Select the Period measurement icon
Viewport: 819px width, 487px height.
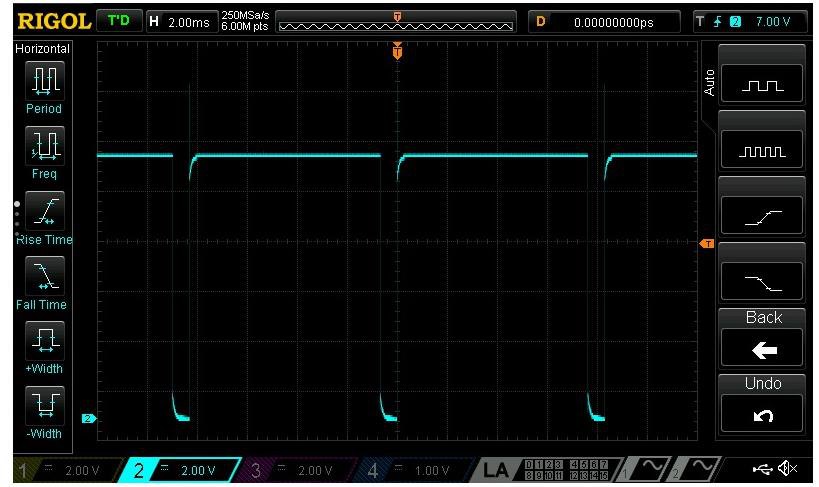(x=45, y=80)
